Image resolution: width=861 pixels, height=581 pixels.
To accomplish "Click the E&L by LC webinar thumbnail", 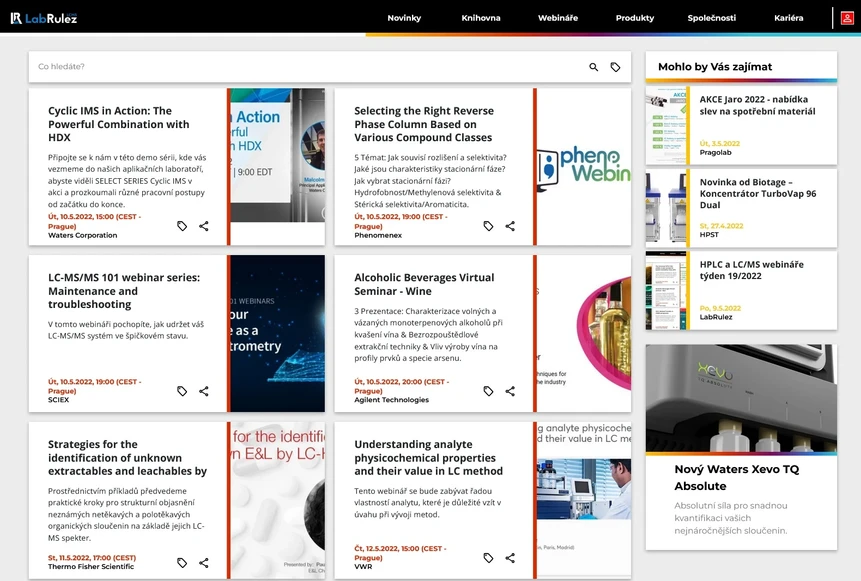I will point(277,500).
